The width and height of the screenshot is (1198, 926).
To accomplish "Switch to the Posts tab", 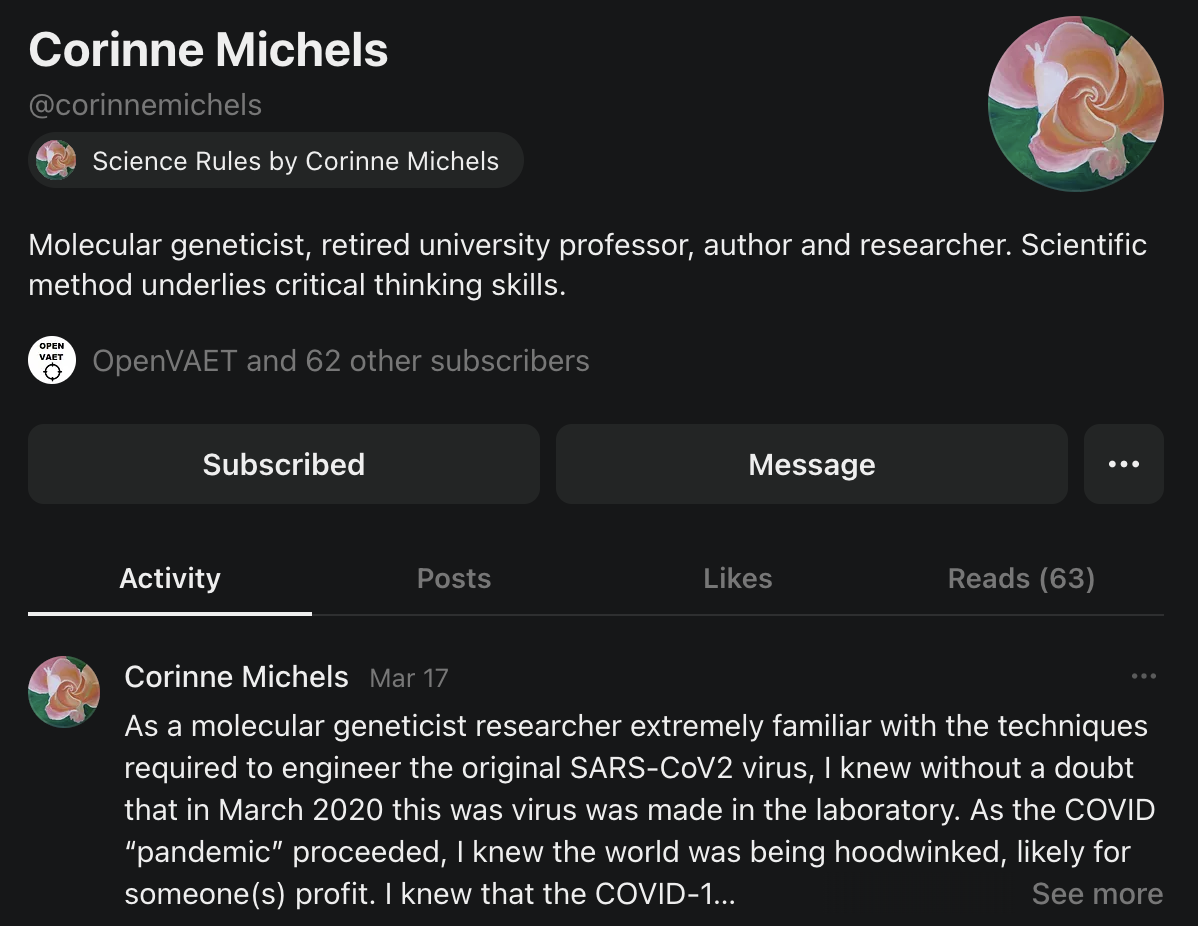I will pyautogui.click(x=454, y=579).
